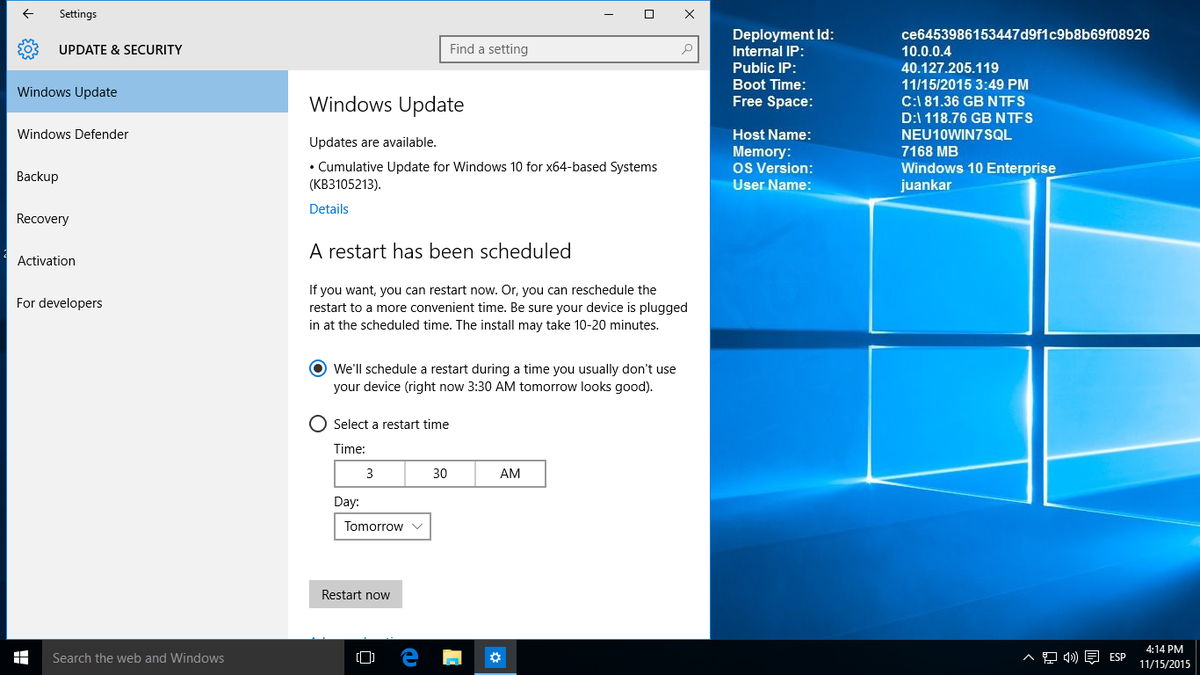Screen dimensions: 1200x675
Task: Open Action Center from the system tray
Action: (x=1092, y=657)
